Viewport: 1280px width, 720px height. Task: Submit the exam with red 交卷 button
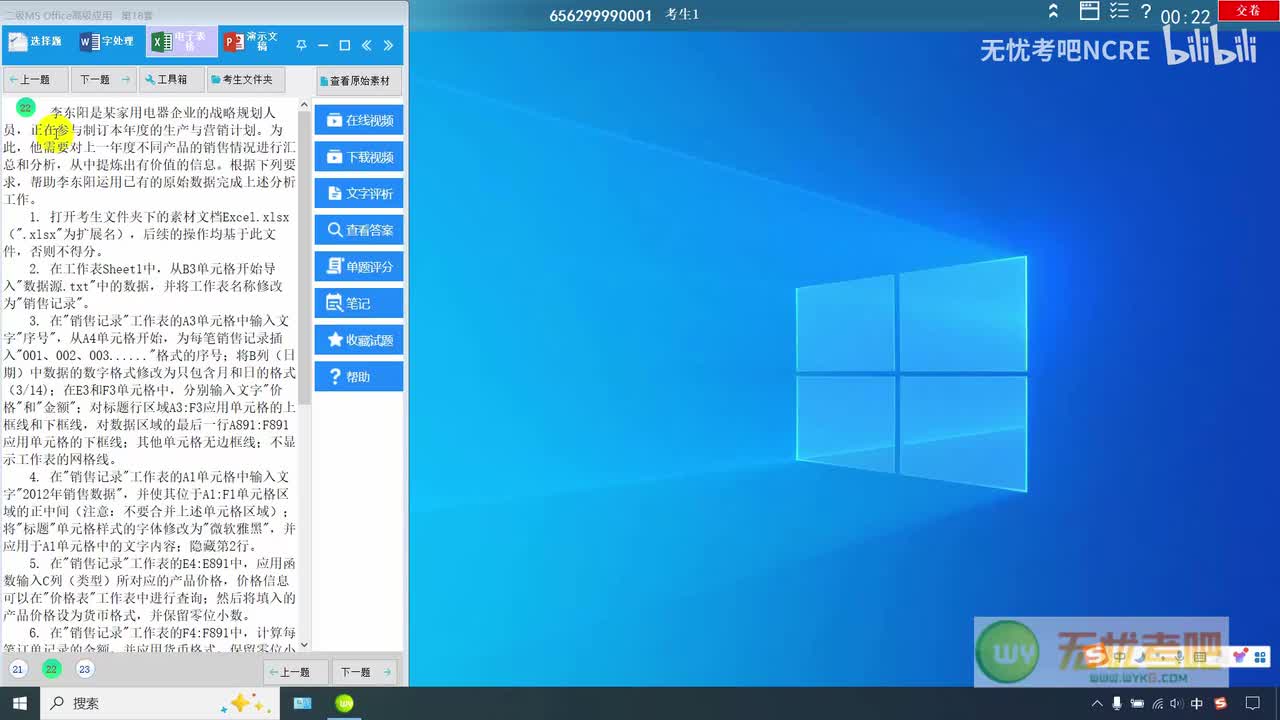(x=1248, y=10)
